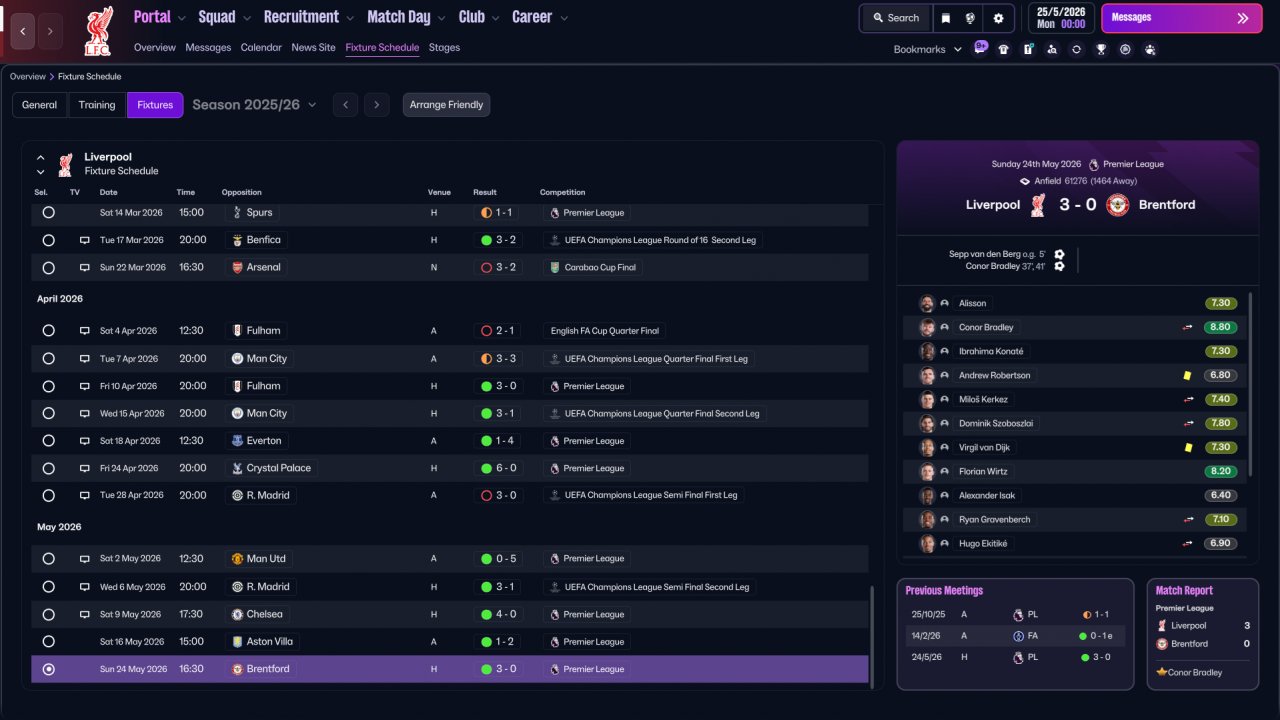Open the Club dropdown menu
The height and width of the screenshot is (720, 1280).
[x=479, y=17]
